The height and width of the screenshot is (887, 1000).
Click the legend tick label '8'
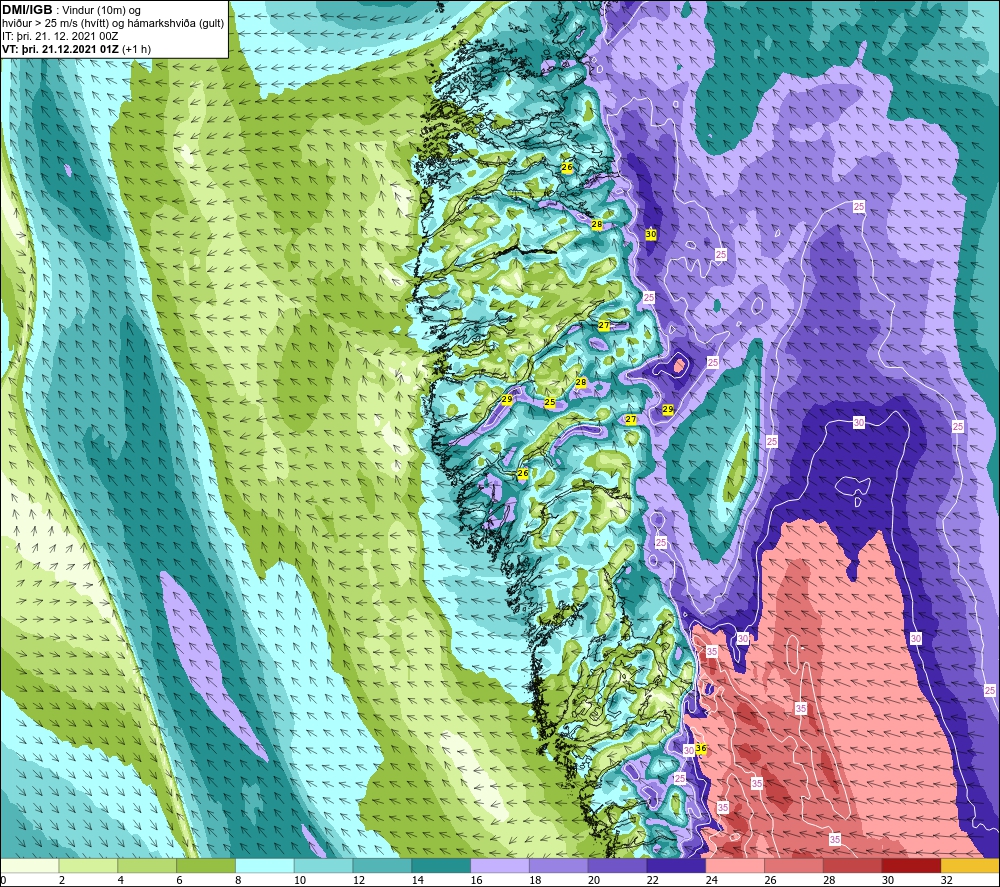pos(238,880)
